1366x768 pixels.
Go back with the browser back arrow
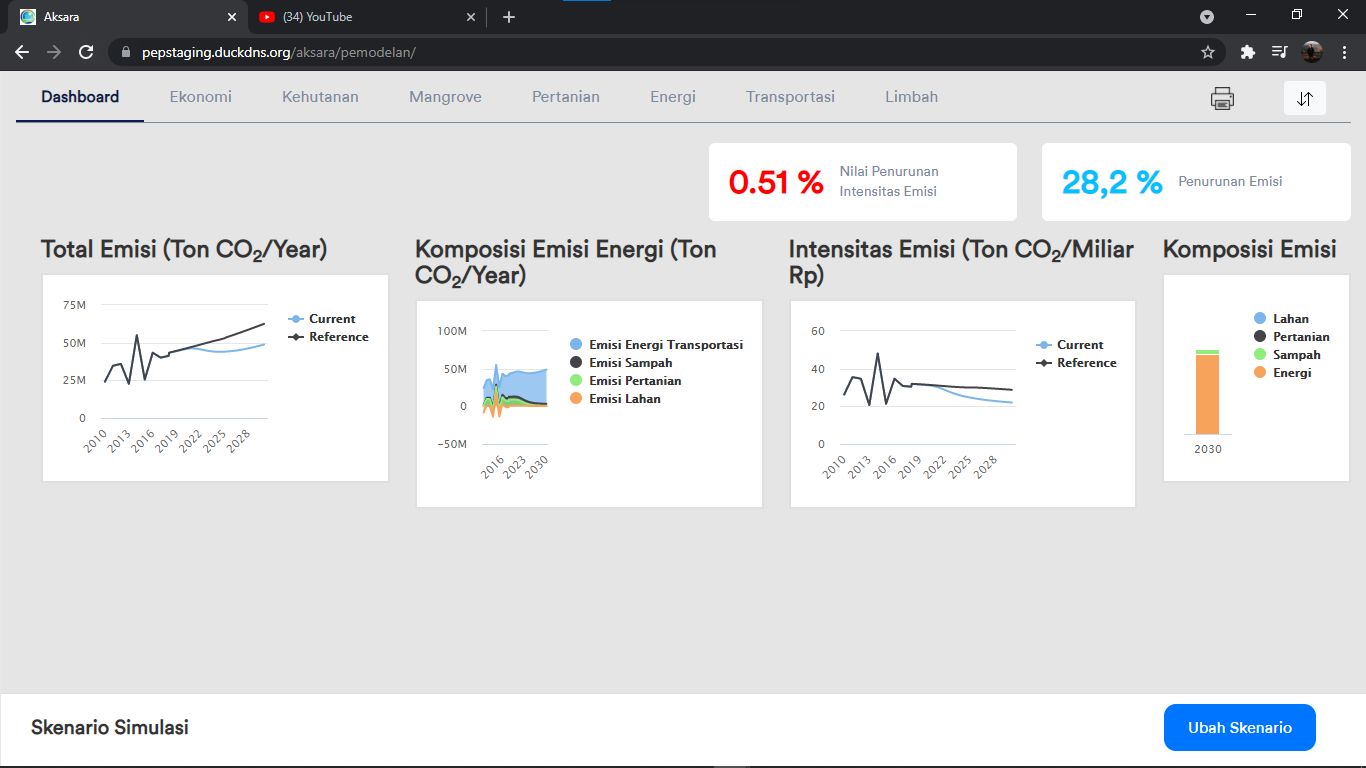click(22, 52)
